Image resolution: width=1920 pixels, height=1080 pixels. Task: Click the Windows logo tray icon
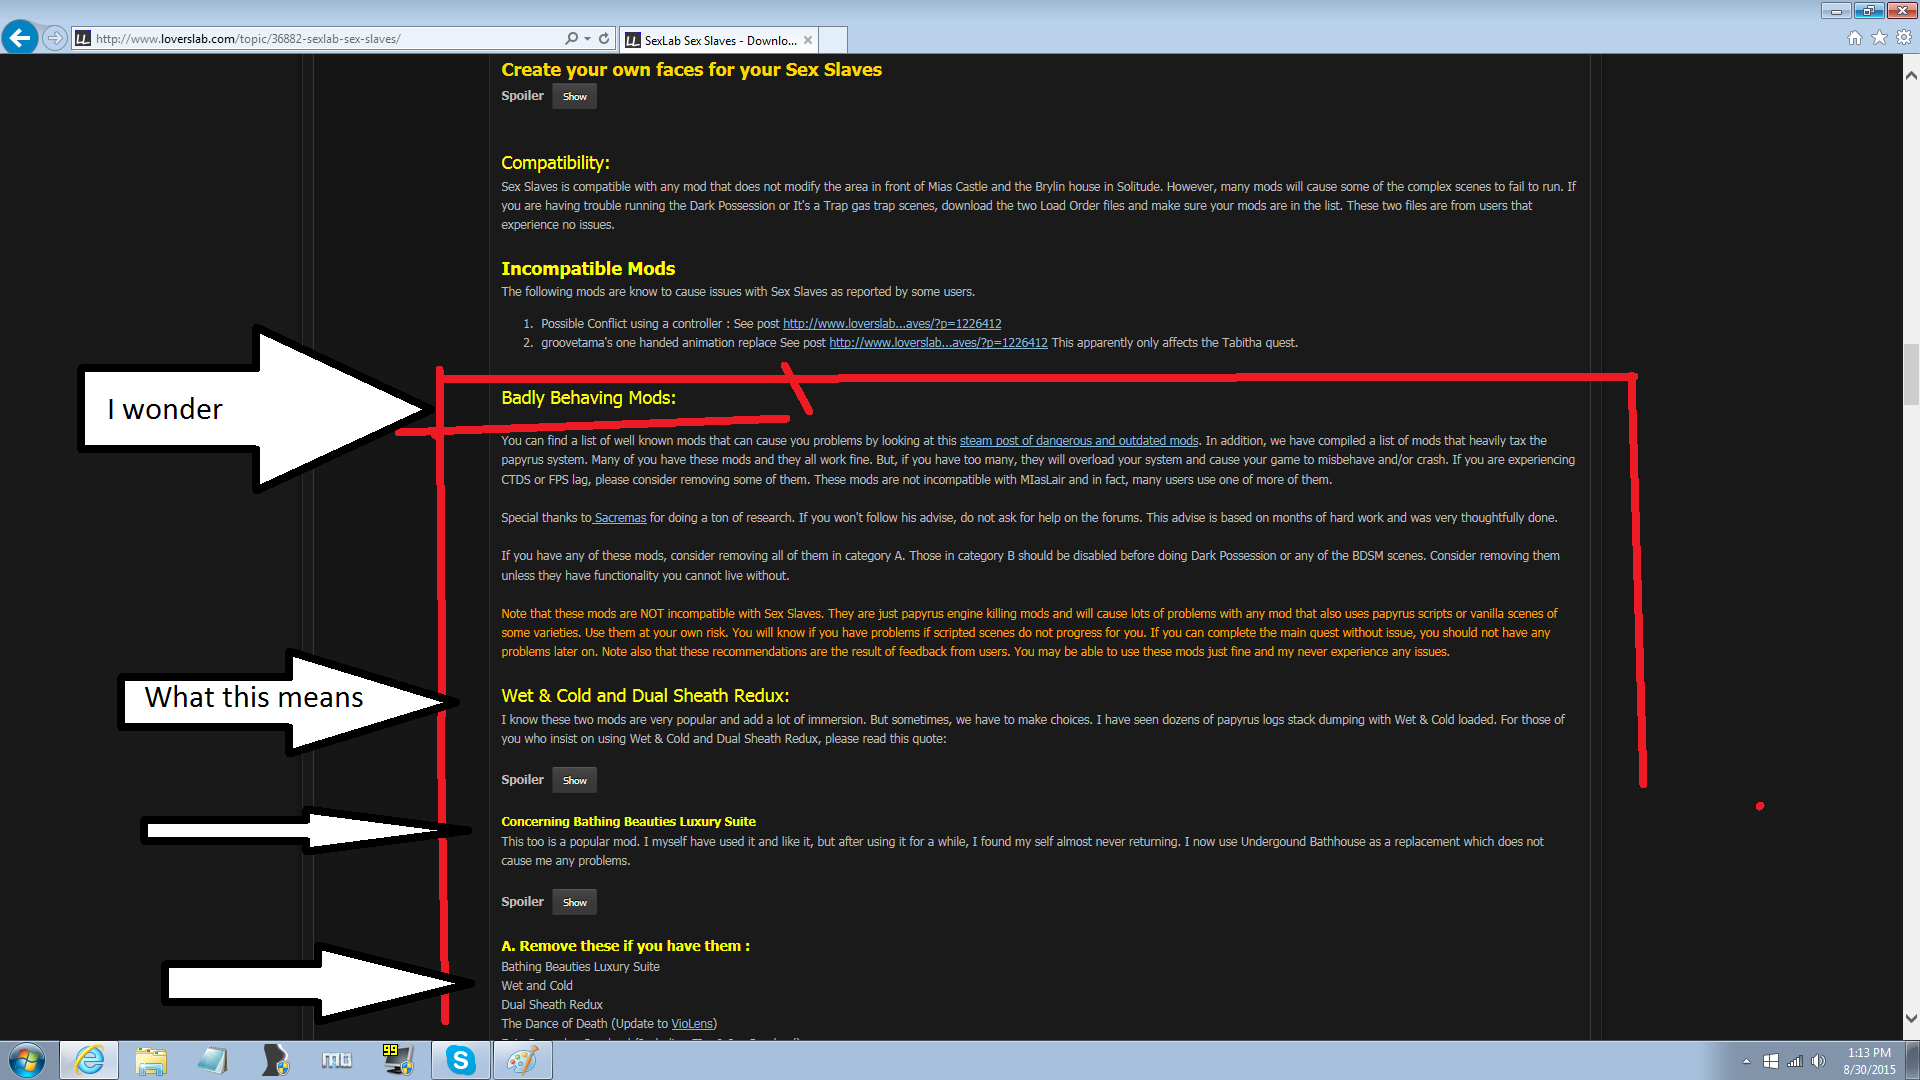(1771, 1061)
